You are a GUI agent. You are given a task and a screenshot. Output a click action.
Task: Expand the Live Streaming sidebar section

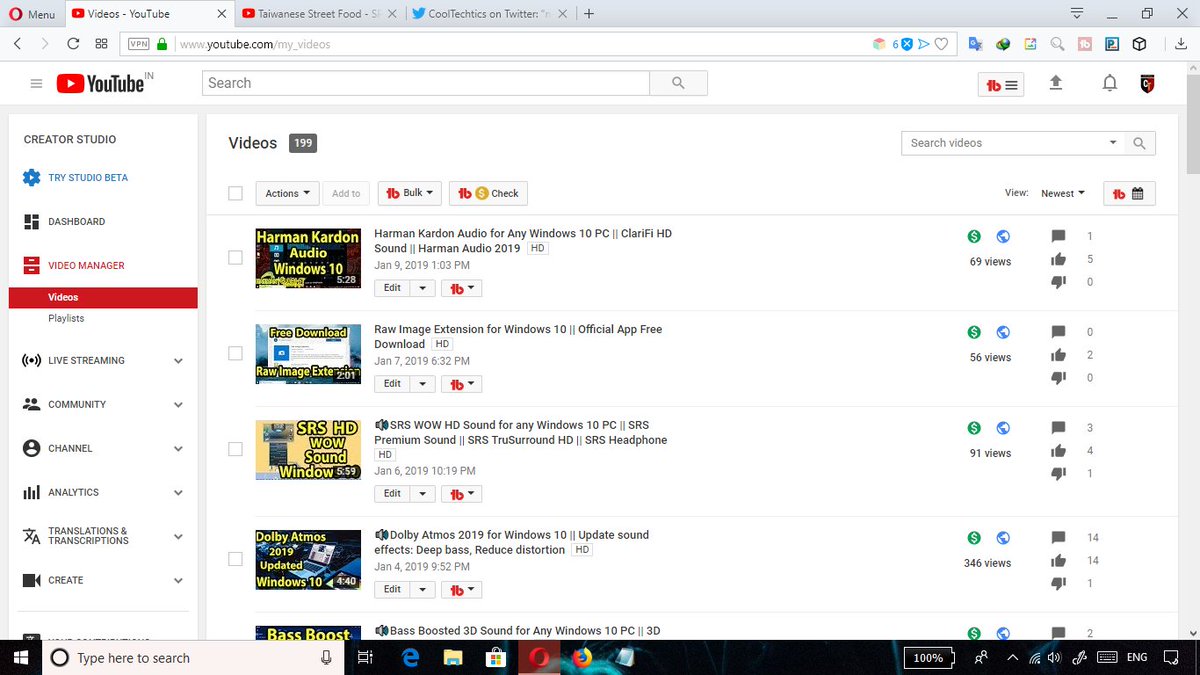point(178,361)
